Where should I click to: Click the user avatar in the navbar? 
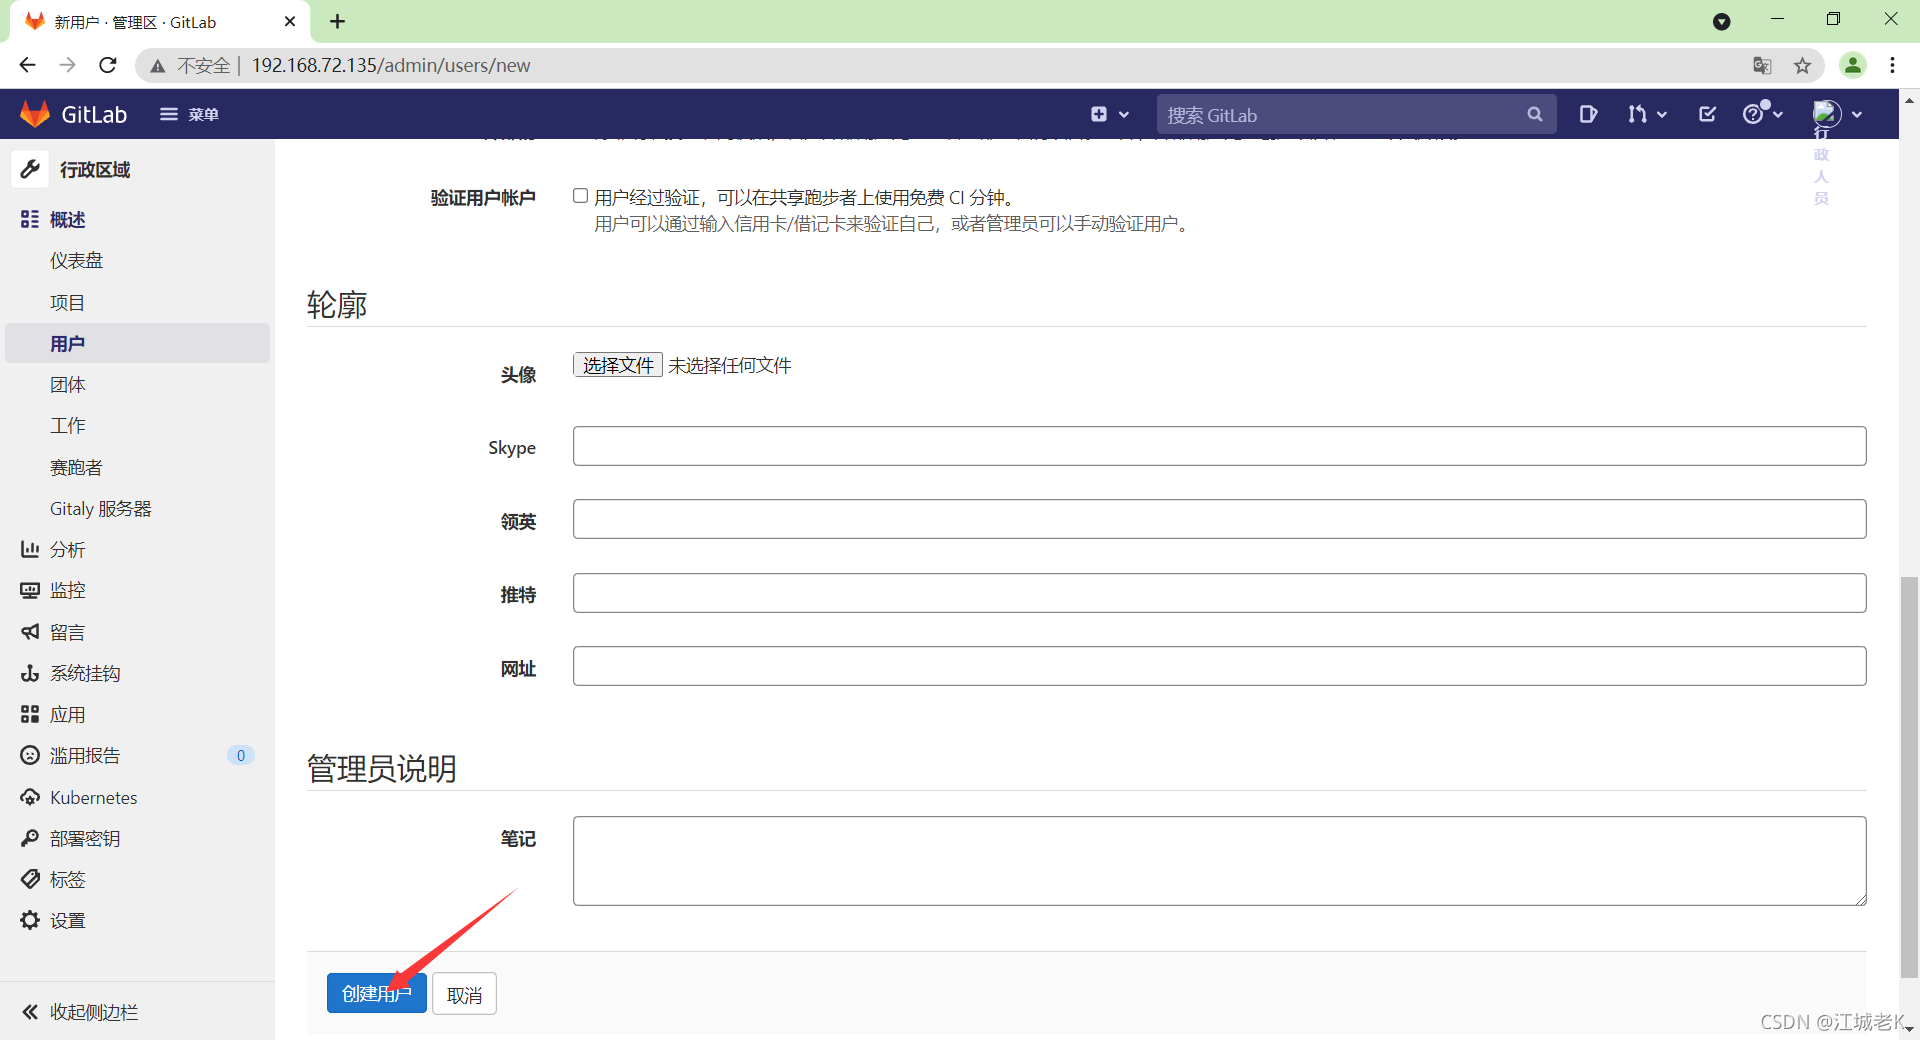pos(1827,113)
